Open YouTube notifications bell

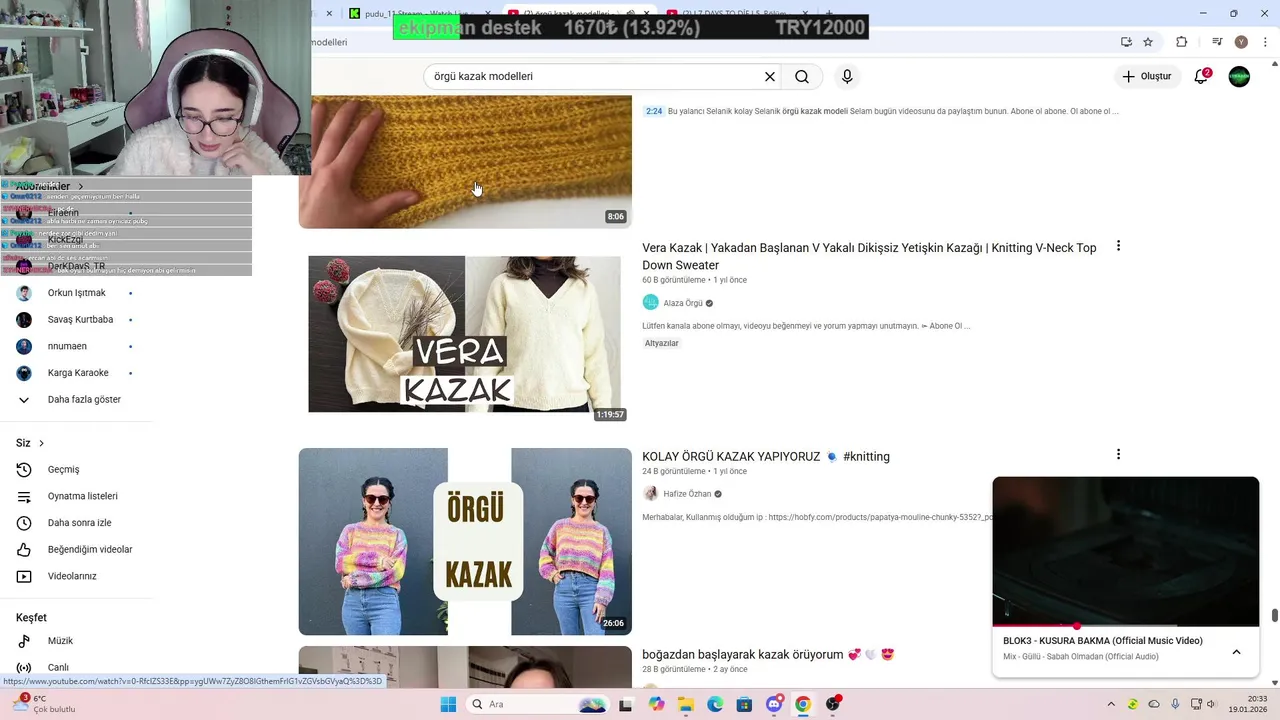[1202, 76]
